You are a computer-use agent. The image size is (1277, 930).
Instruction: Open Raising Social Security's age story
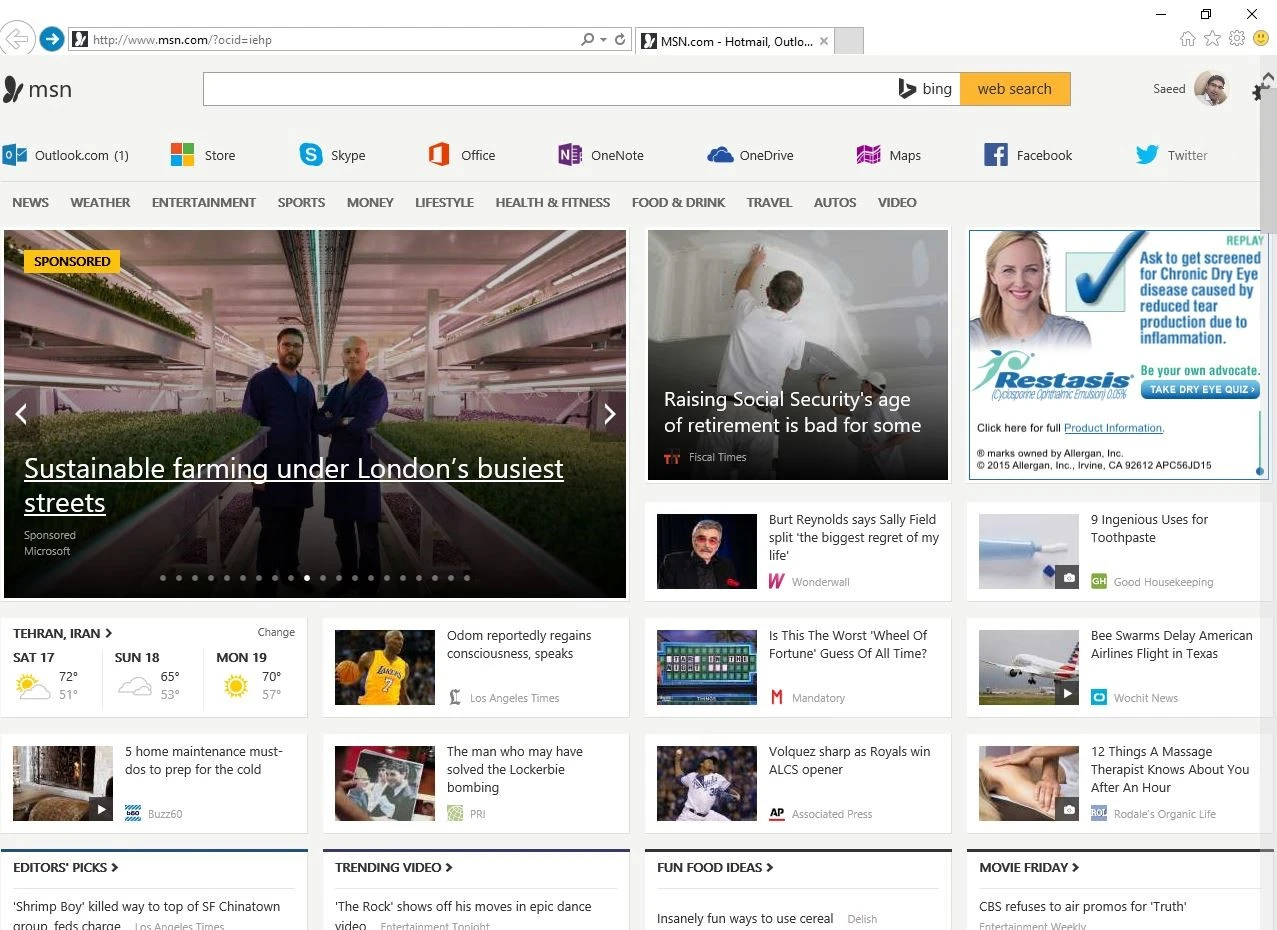[x=792, y=412]
